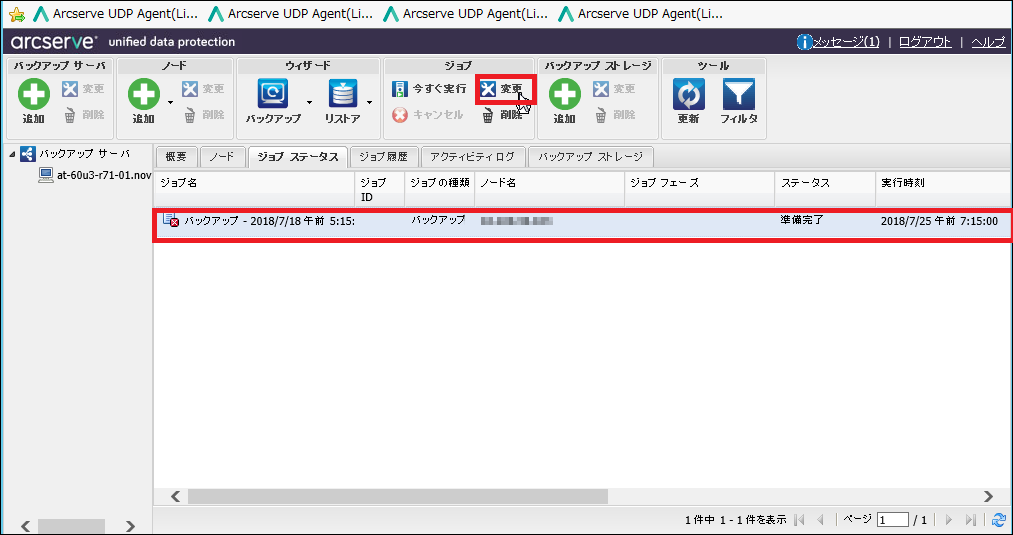Select the ジョブ ステータス tab
The width and height of the screenshot is (1013, 535).
pos(298,156)
